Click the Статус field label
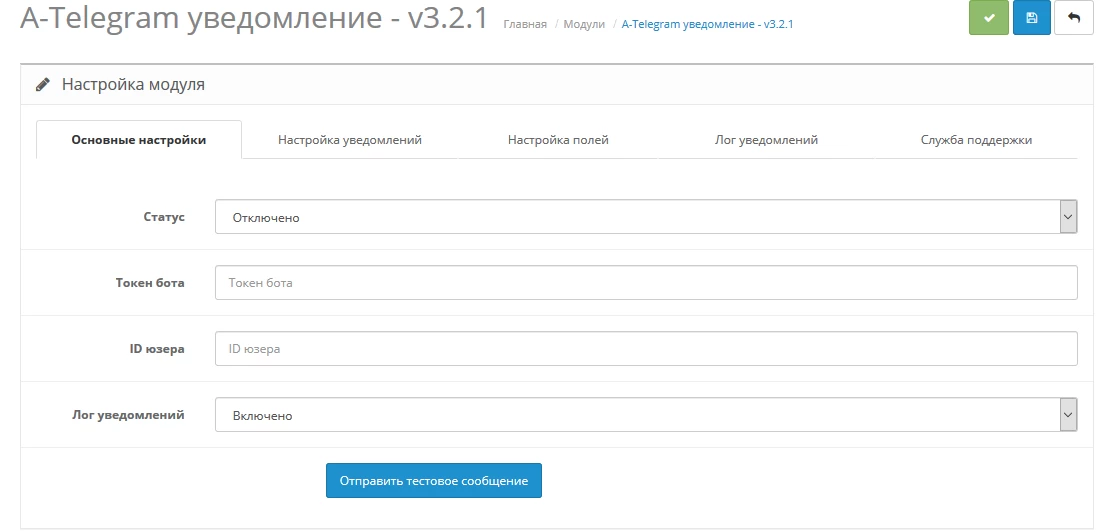1114x532 pixels. [163, 217]
